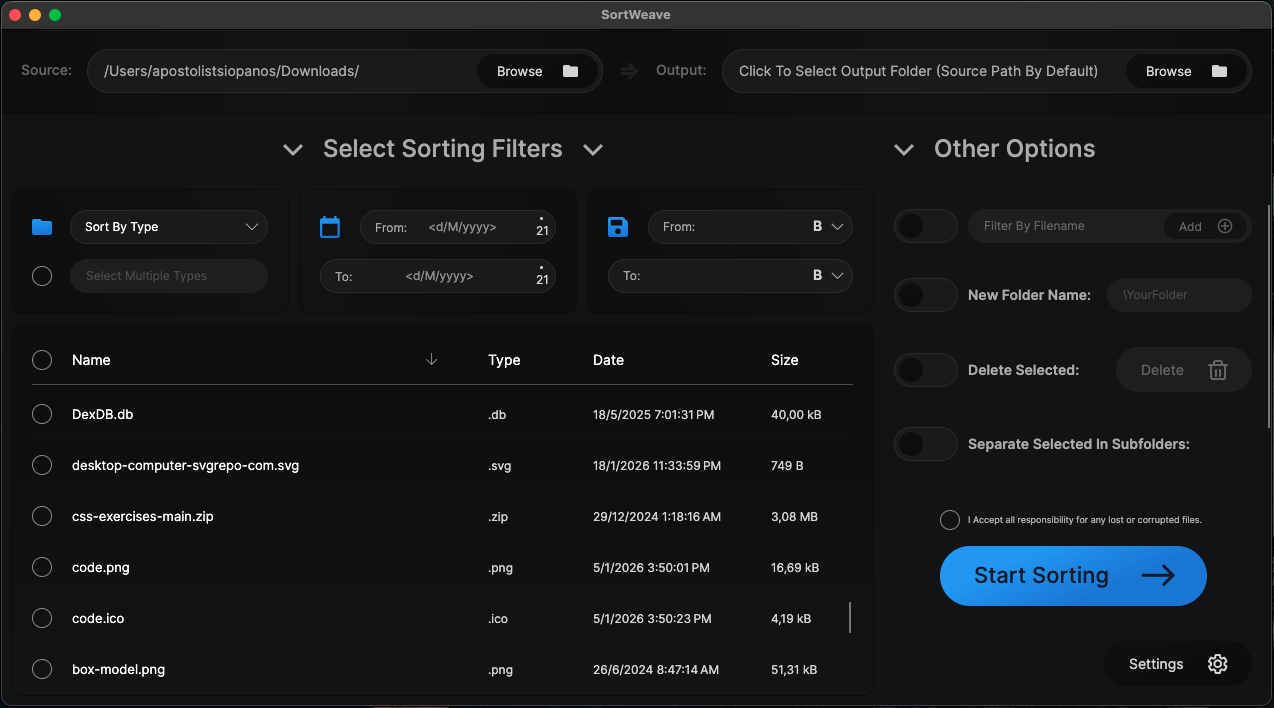Sort the file list by Date column
The image size is (1274, 708).
[x=608, y=360]
